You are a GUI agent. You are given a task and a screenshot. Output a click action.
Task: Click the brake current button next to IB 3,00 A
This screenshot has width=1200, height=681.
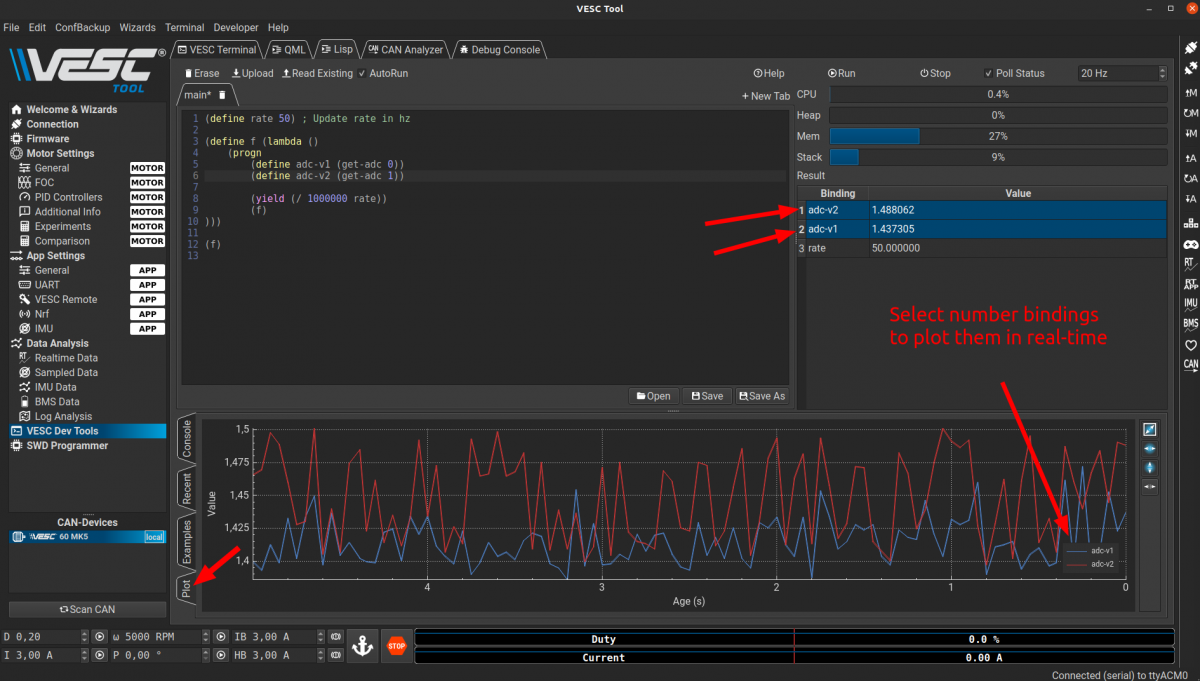click(x=336, y=637)
